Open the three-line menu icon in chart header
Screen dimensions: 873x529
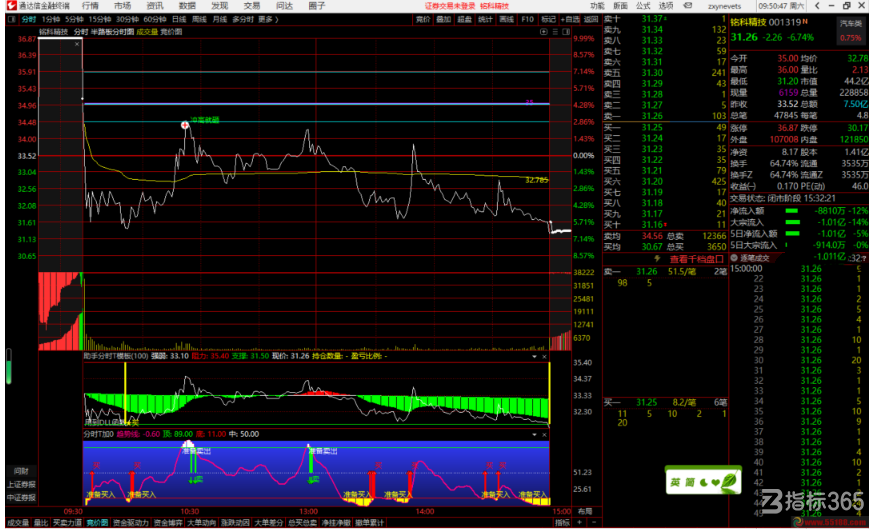[555, 32]
